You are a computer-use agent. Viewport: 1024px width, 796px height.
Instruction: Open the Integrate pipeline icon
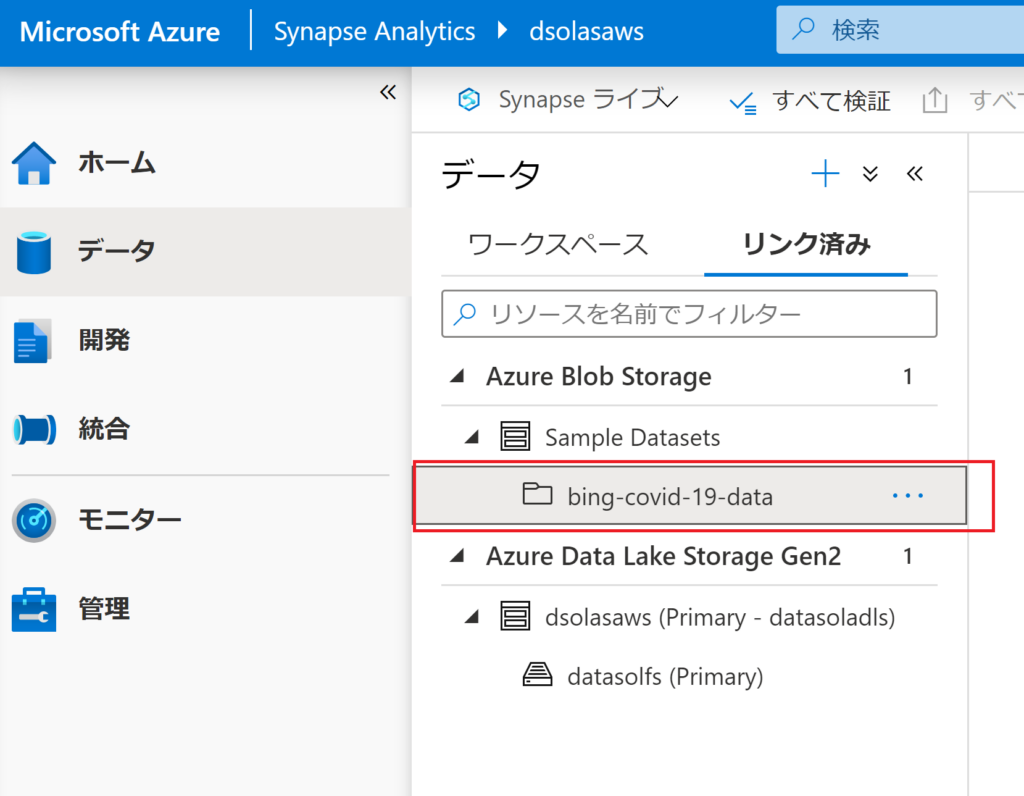pyautogui.click(x=34, y=430)
